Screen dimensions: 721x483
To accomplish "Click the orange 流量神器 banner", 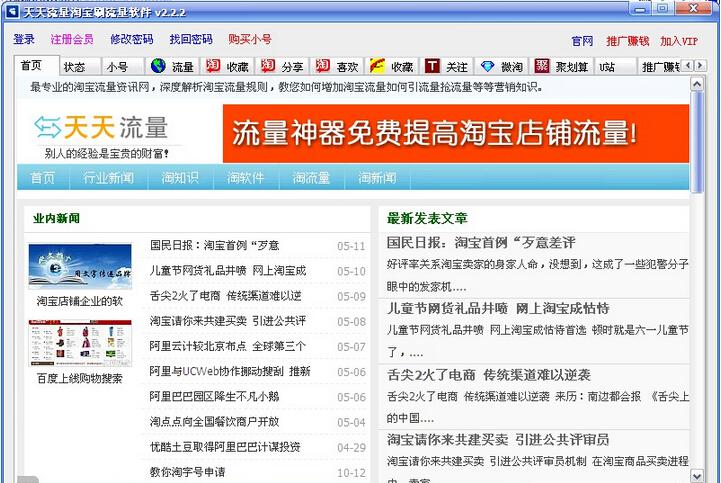I will point(456,133).
